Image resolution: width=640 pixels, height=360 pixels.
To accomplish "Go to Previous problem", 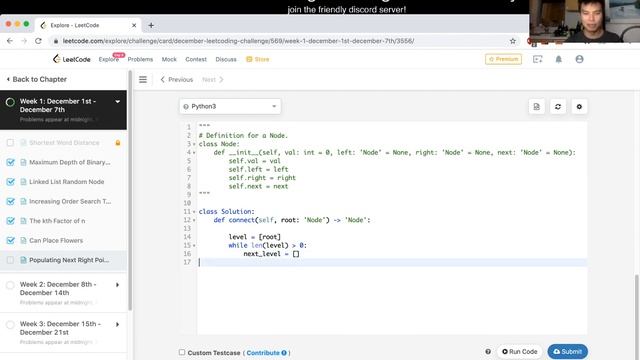I will point(177,80).
